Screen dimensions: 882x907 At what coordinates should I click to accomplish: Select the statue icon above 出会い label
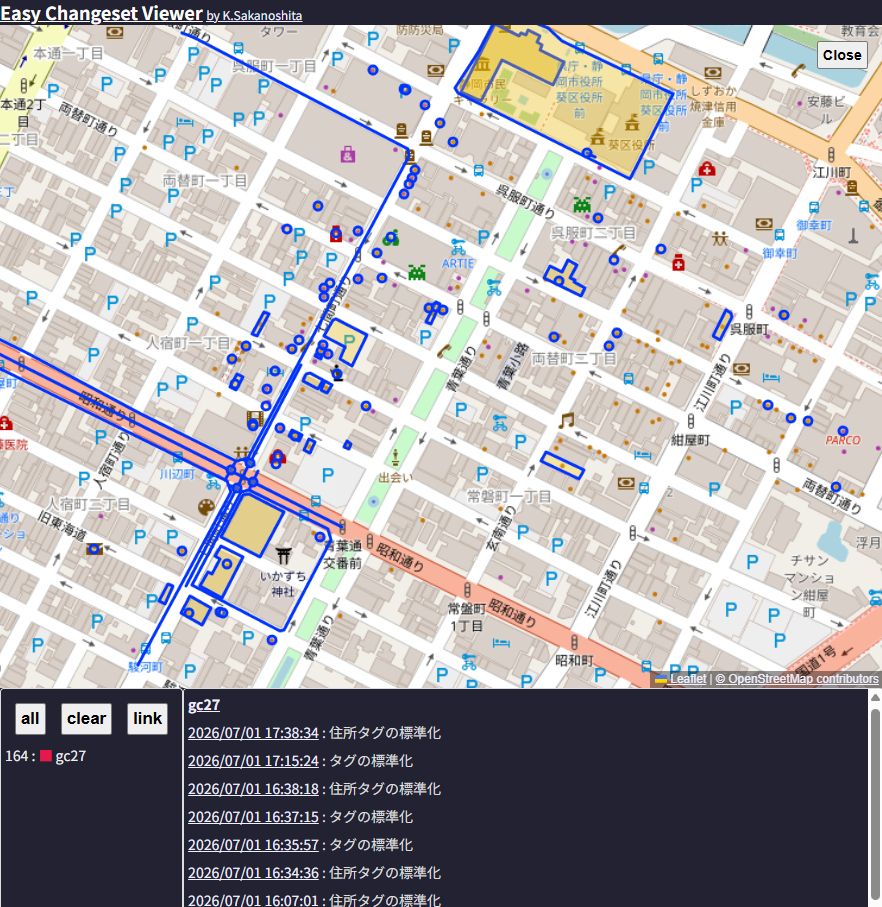tap(396, 458)
